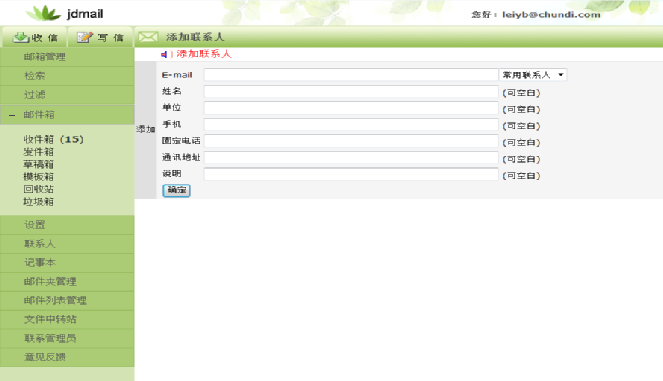Viewport: 663px width, 381px height.
Task: Click the inbox download icon beside 收信
Action: coord(21,37)
